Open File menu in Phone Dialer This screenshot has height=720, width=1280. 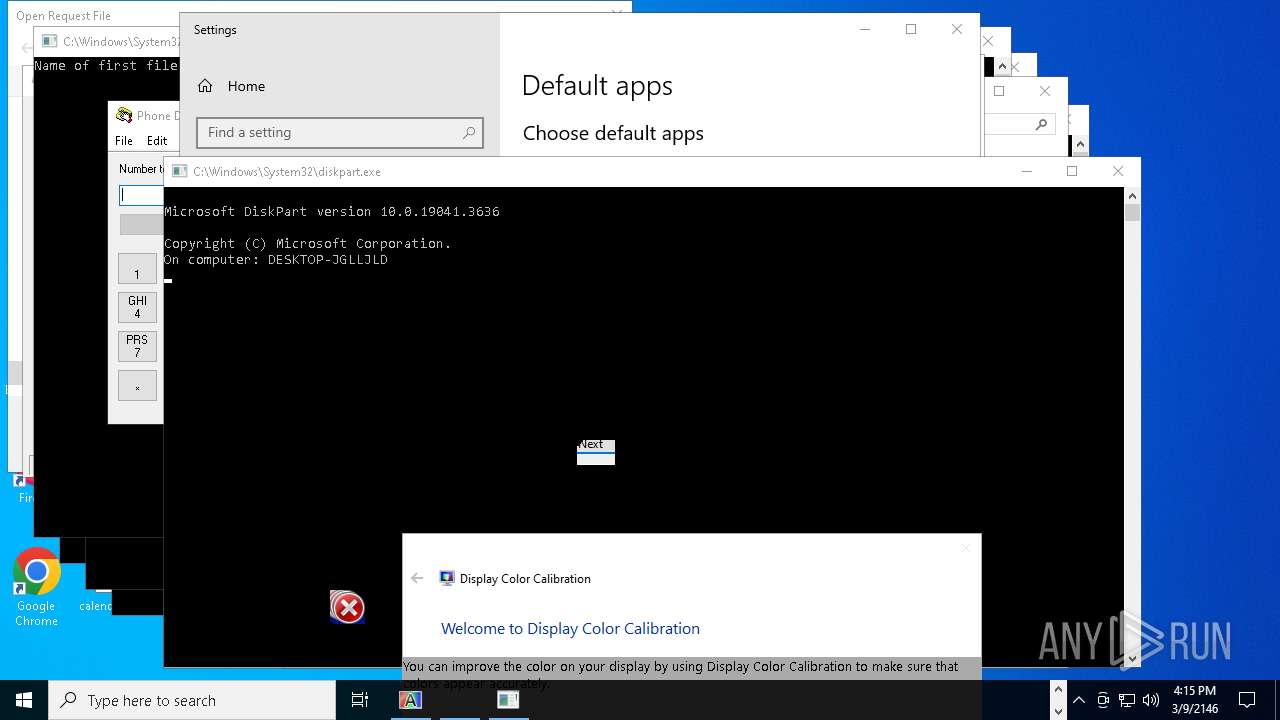(x=124, y=141)
